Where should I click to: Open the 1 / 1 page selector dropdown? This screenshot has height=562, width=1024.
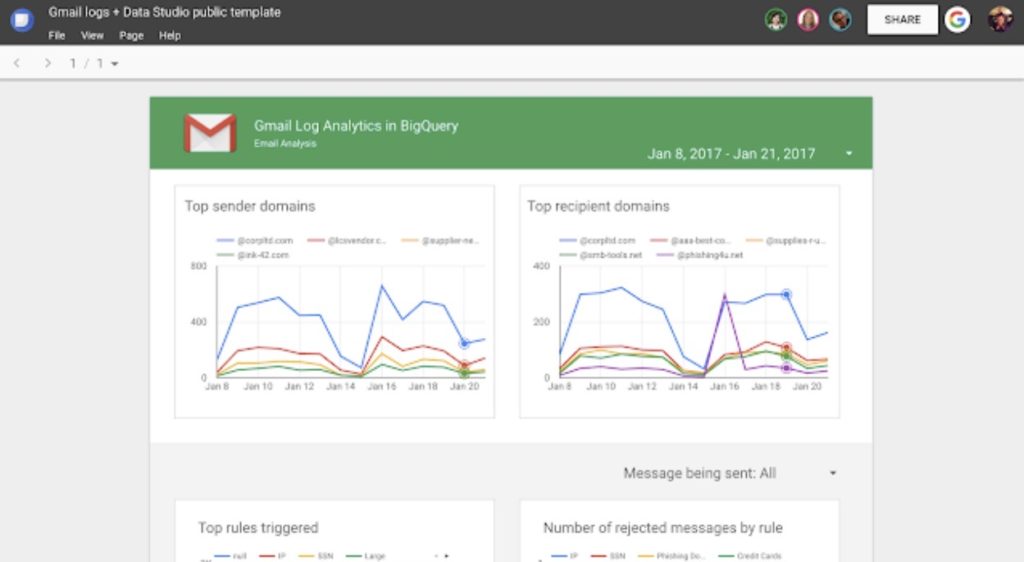[94, 63]
